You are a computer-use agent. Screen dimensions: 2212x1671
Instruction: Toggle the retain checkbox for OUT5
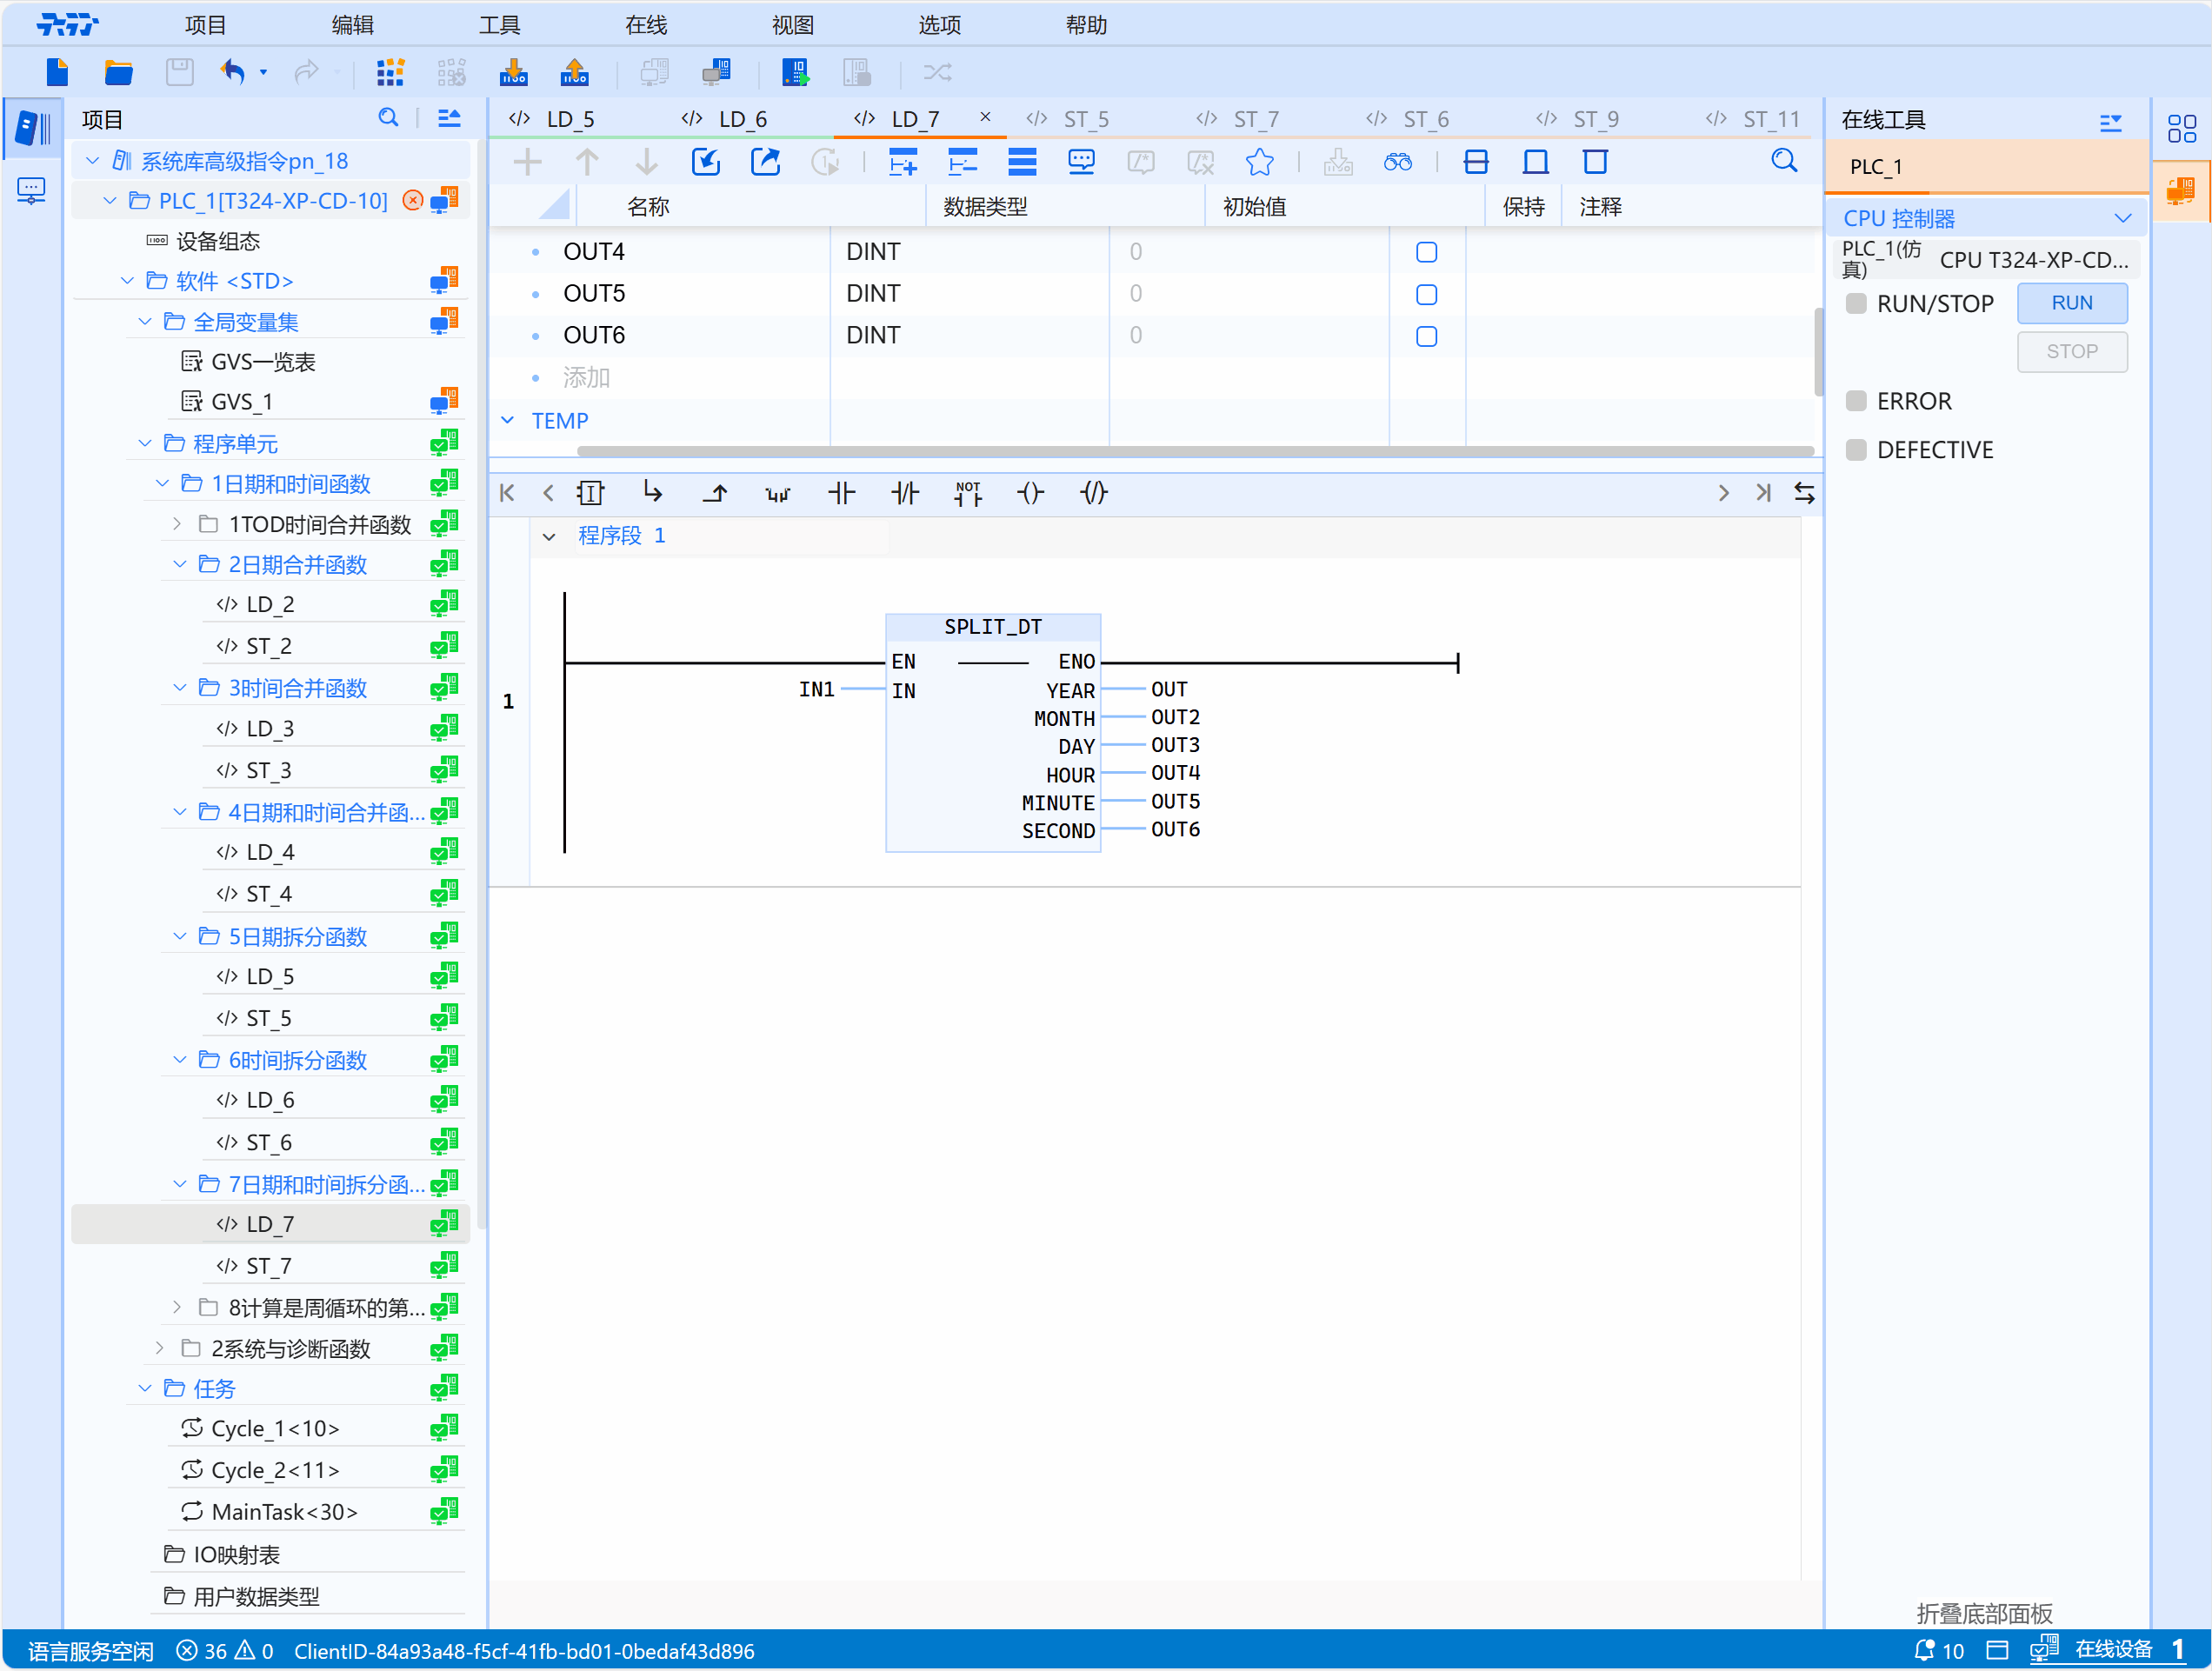[x=1426, y=294]
